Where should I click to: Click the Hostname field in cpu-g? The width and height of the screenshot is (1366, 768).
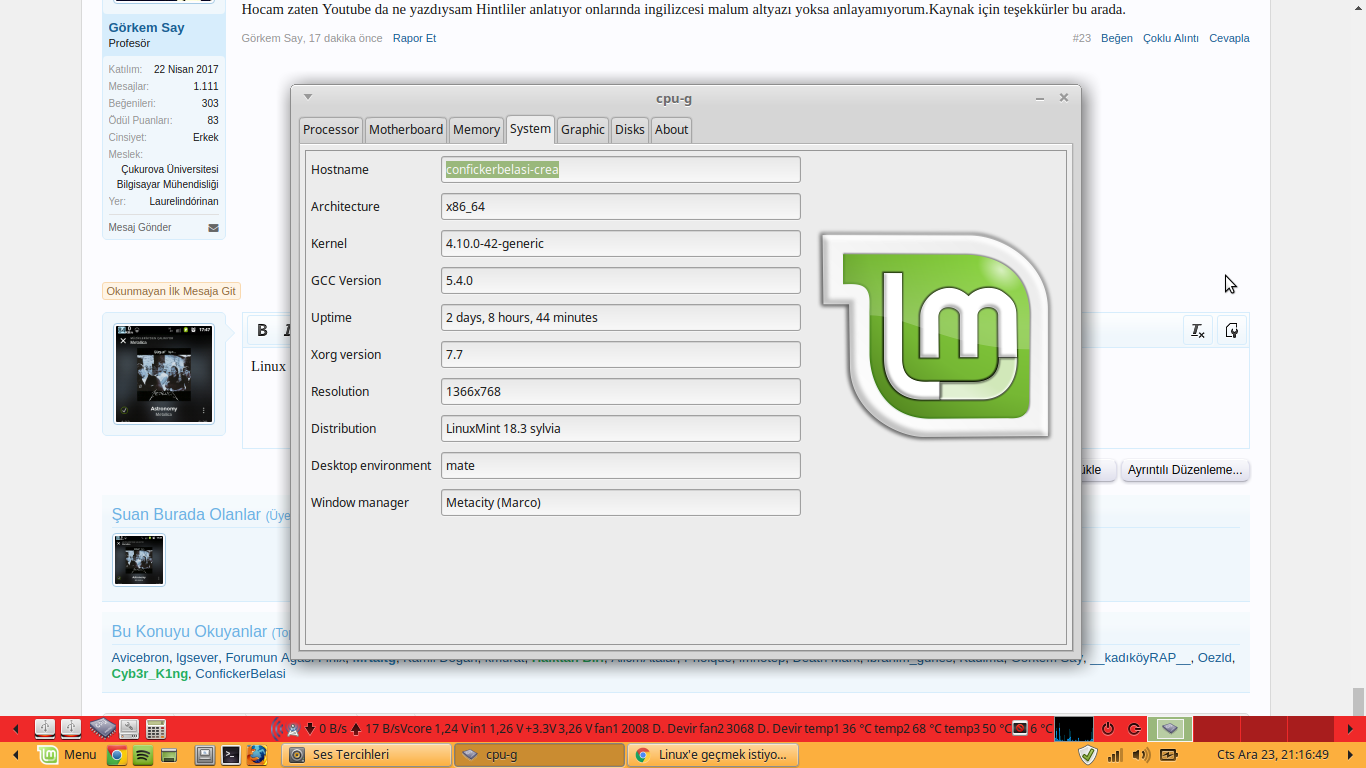coord(621,169)
